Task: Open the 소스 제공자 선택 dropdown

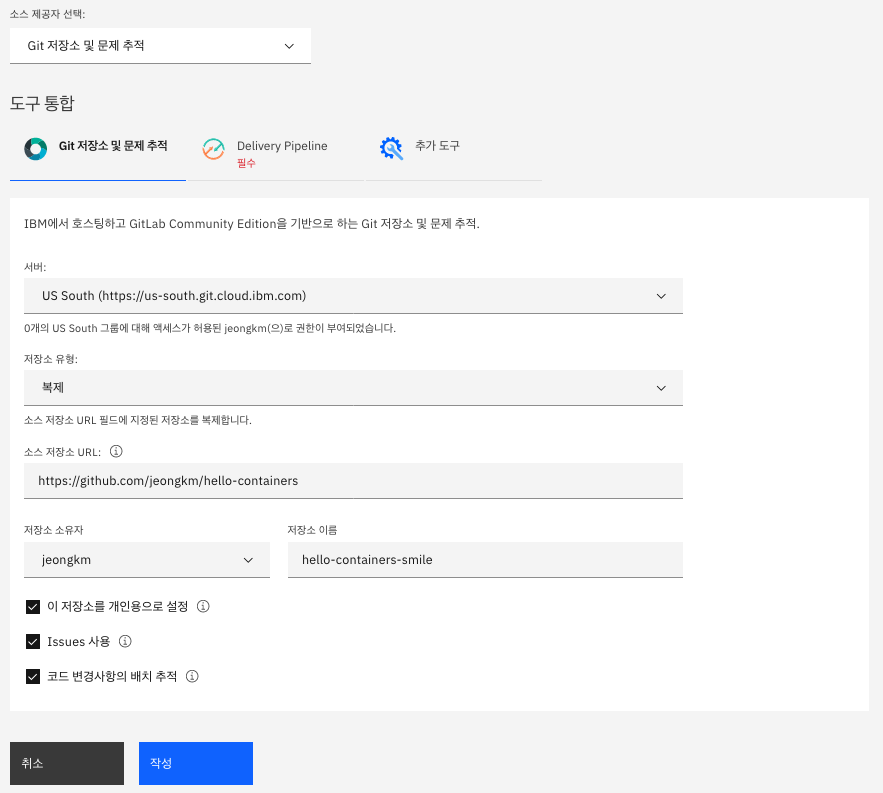Action: coord(160,46)
